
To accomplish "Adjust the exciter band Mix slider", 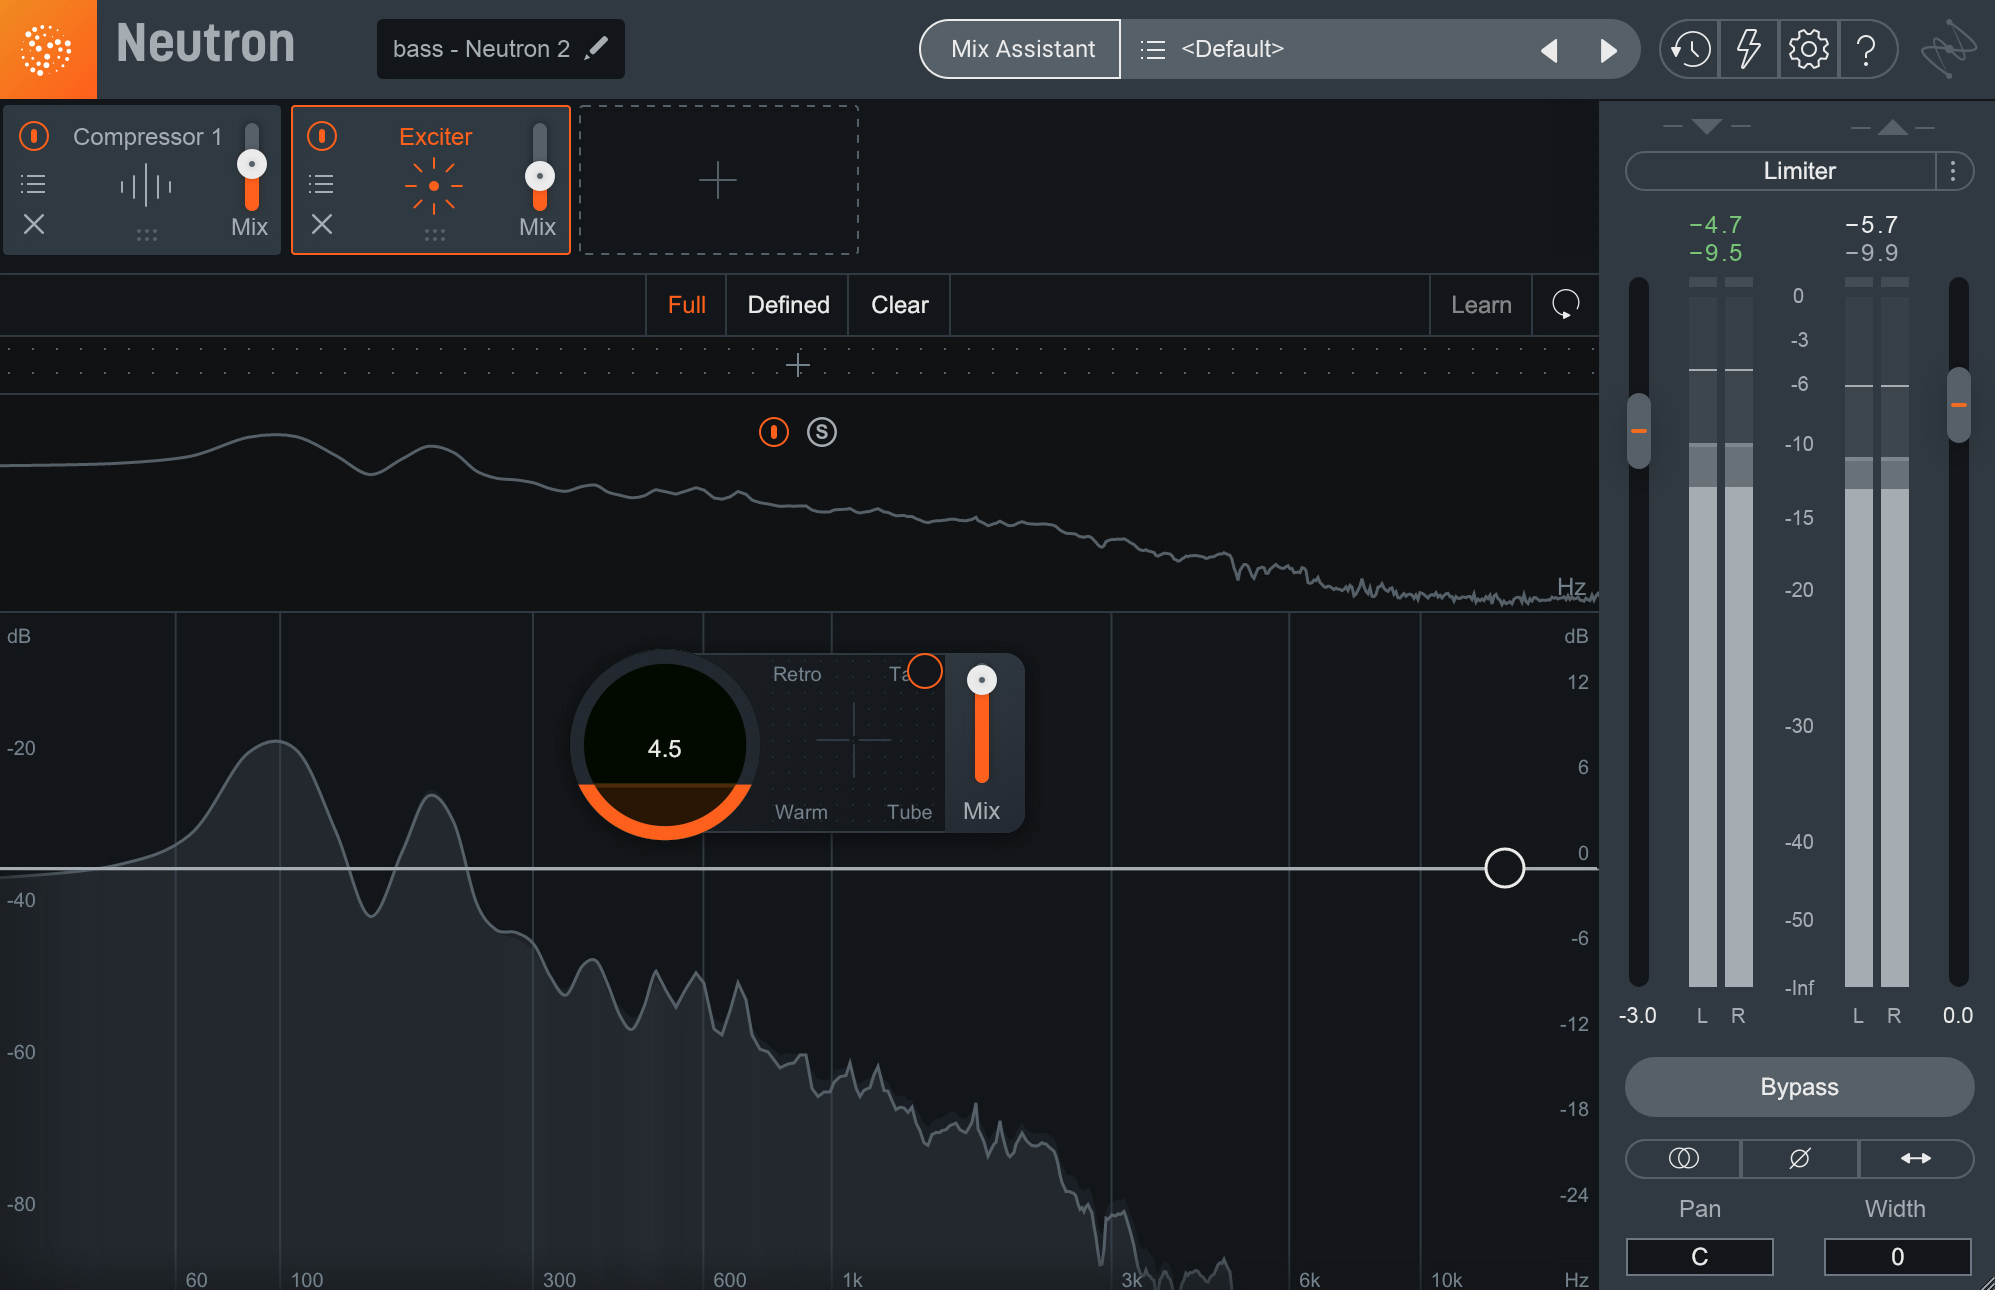I will coord(982,680).
